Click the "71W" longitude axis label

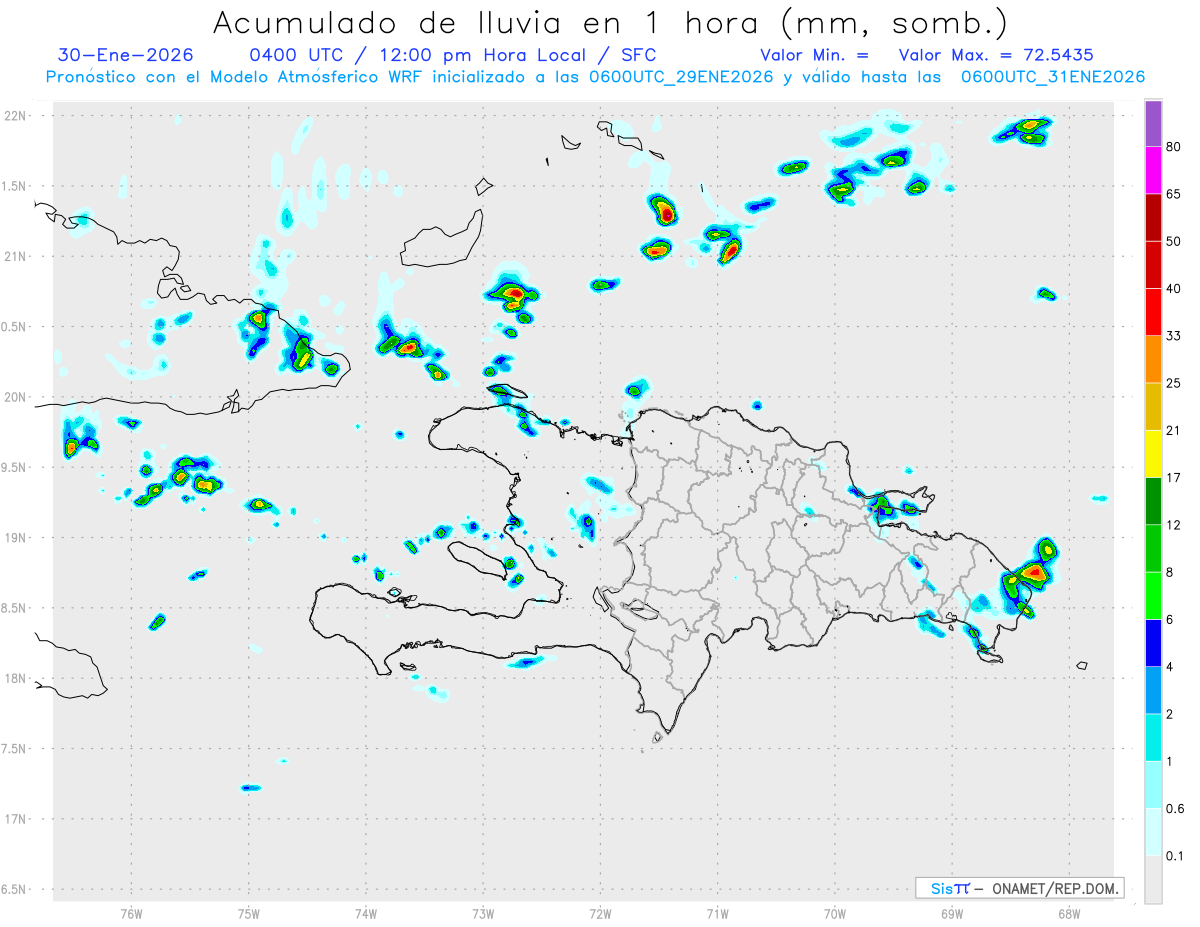(x=717, y=913)
